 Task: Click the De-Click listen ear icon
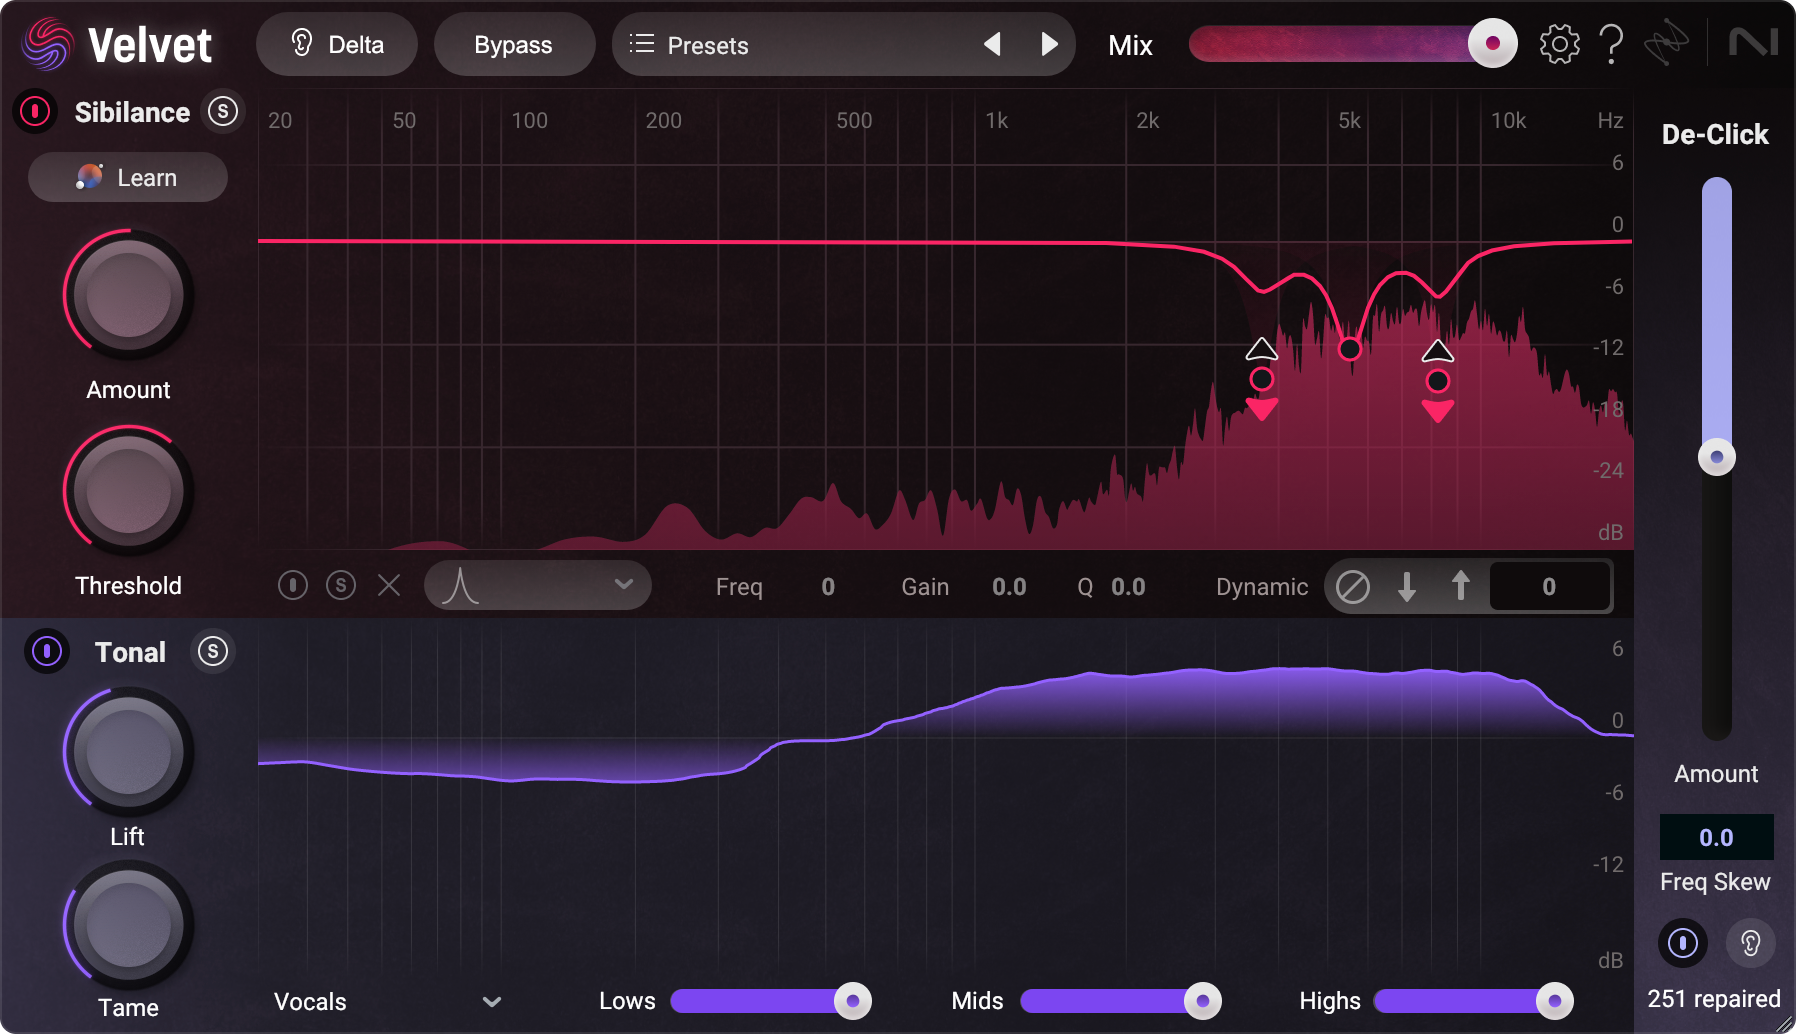pos(1751,943)
